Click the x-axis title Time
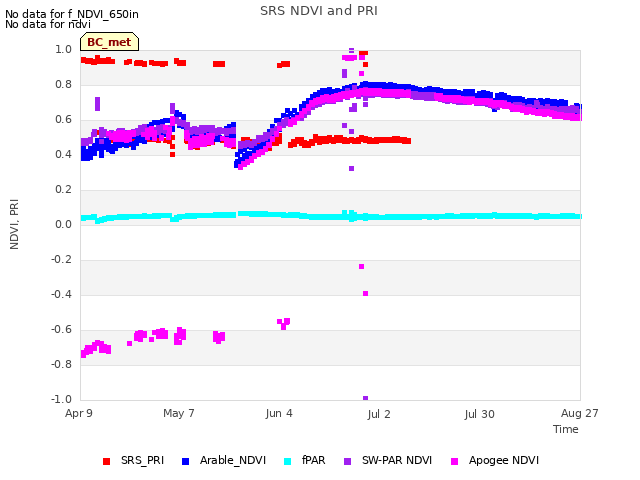Image resolution: width=640 pixels, height=480 pixels. click(566, 429)
